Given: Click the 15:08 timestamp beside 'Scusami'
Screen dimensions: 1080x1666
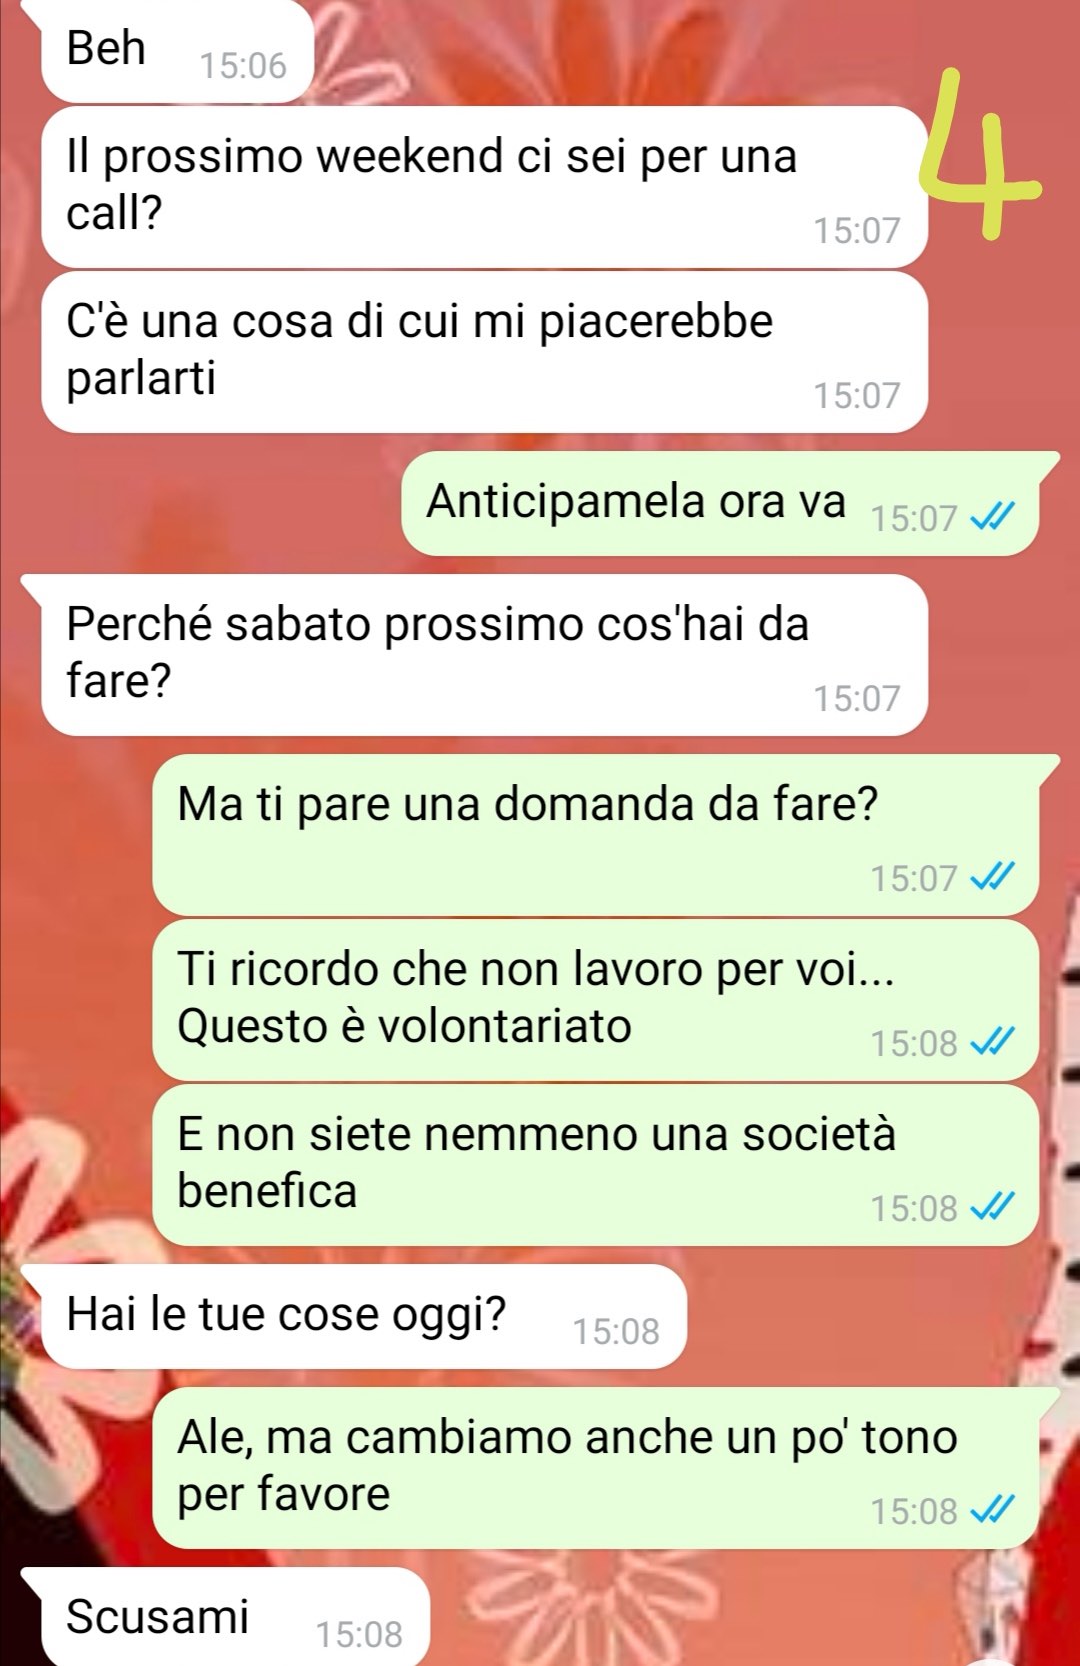Looking at the screenshot, I should click(x=359, y=1634).
